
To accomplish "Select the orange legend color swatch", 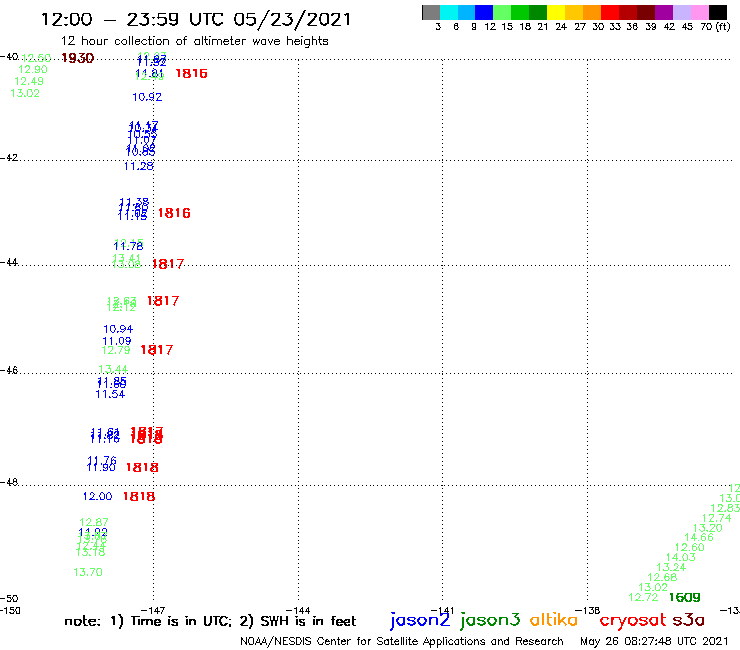I will [x=592, y=12].
